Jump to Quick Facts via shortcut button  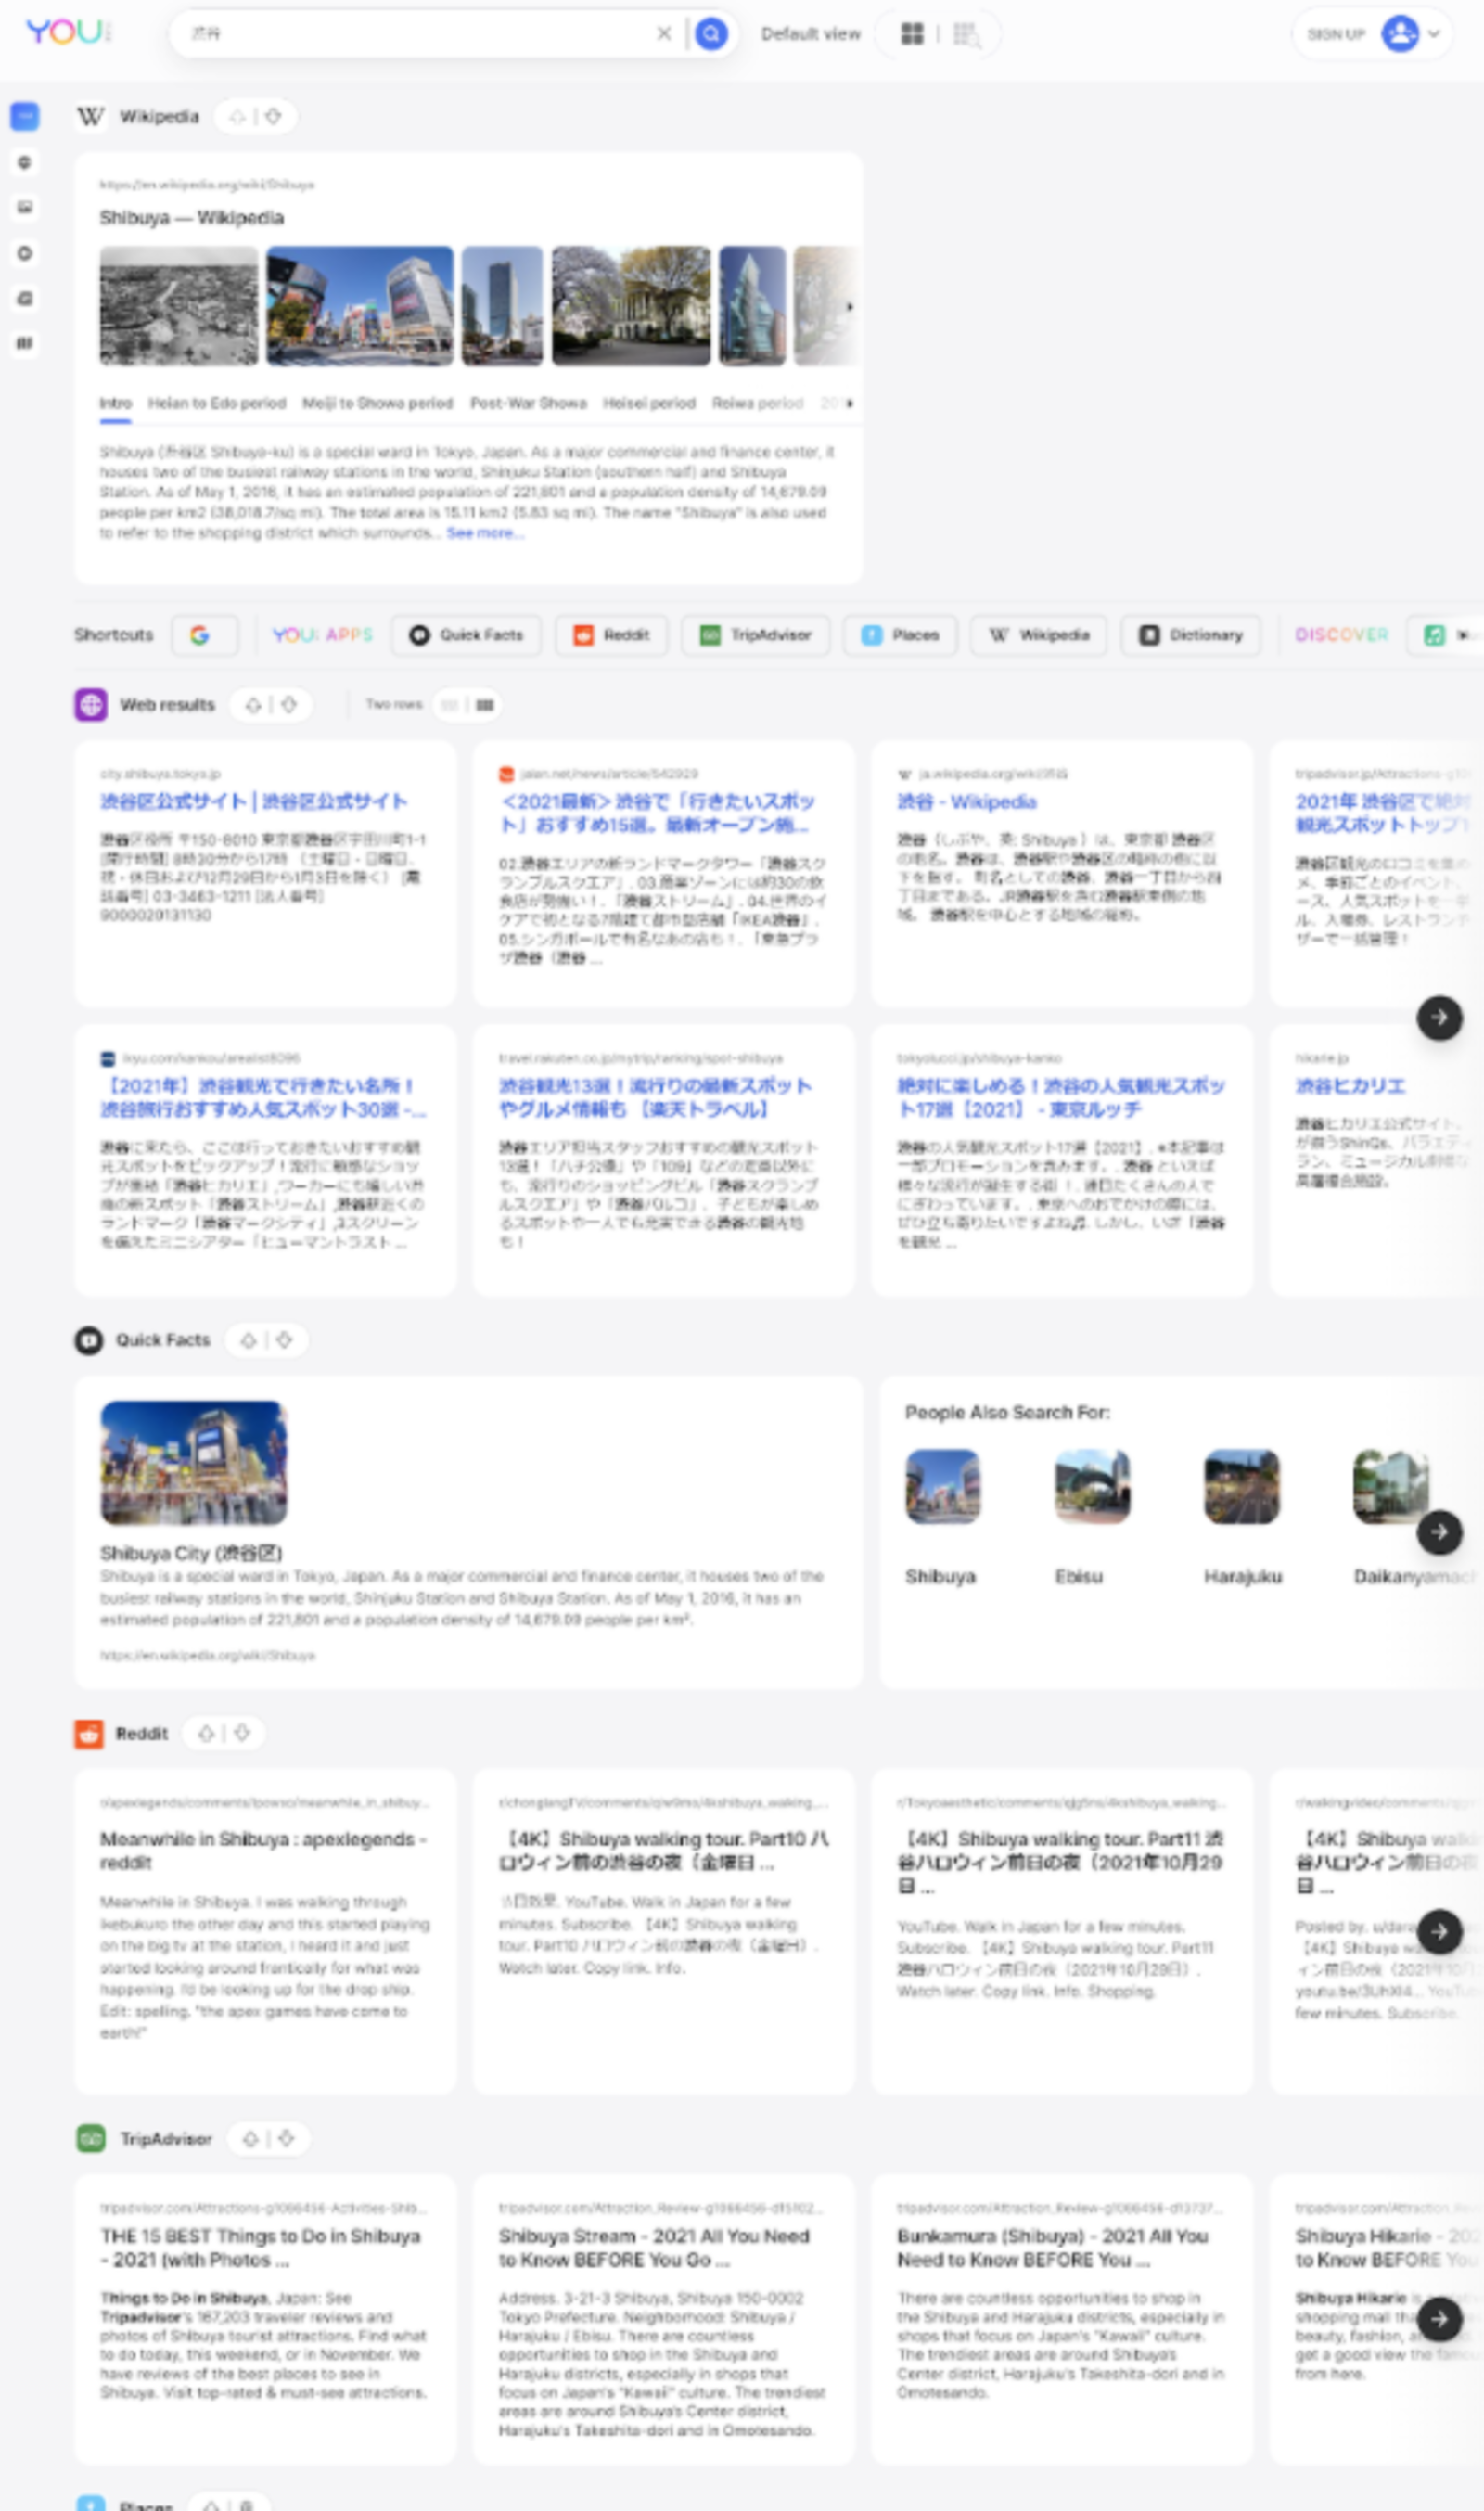466,635
